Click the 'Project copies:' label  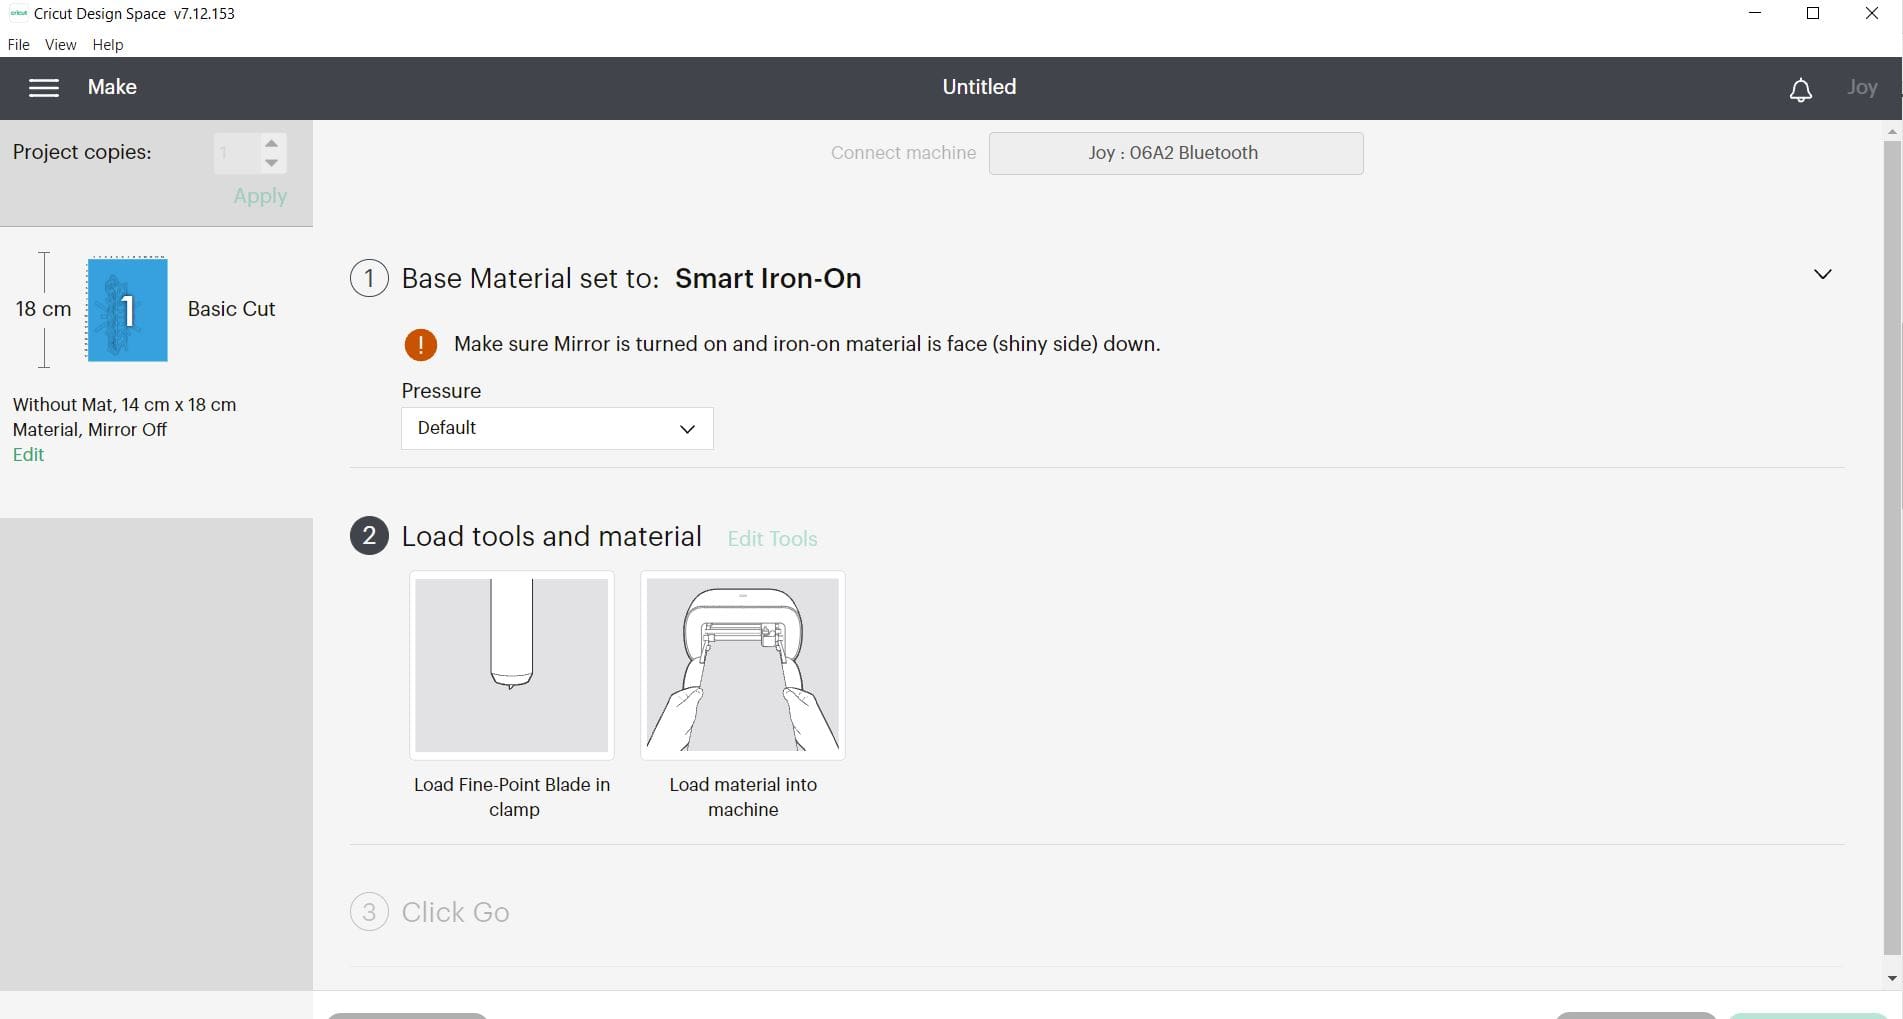pyautogui.click(x=82, y=152)
